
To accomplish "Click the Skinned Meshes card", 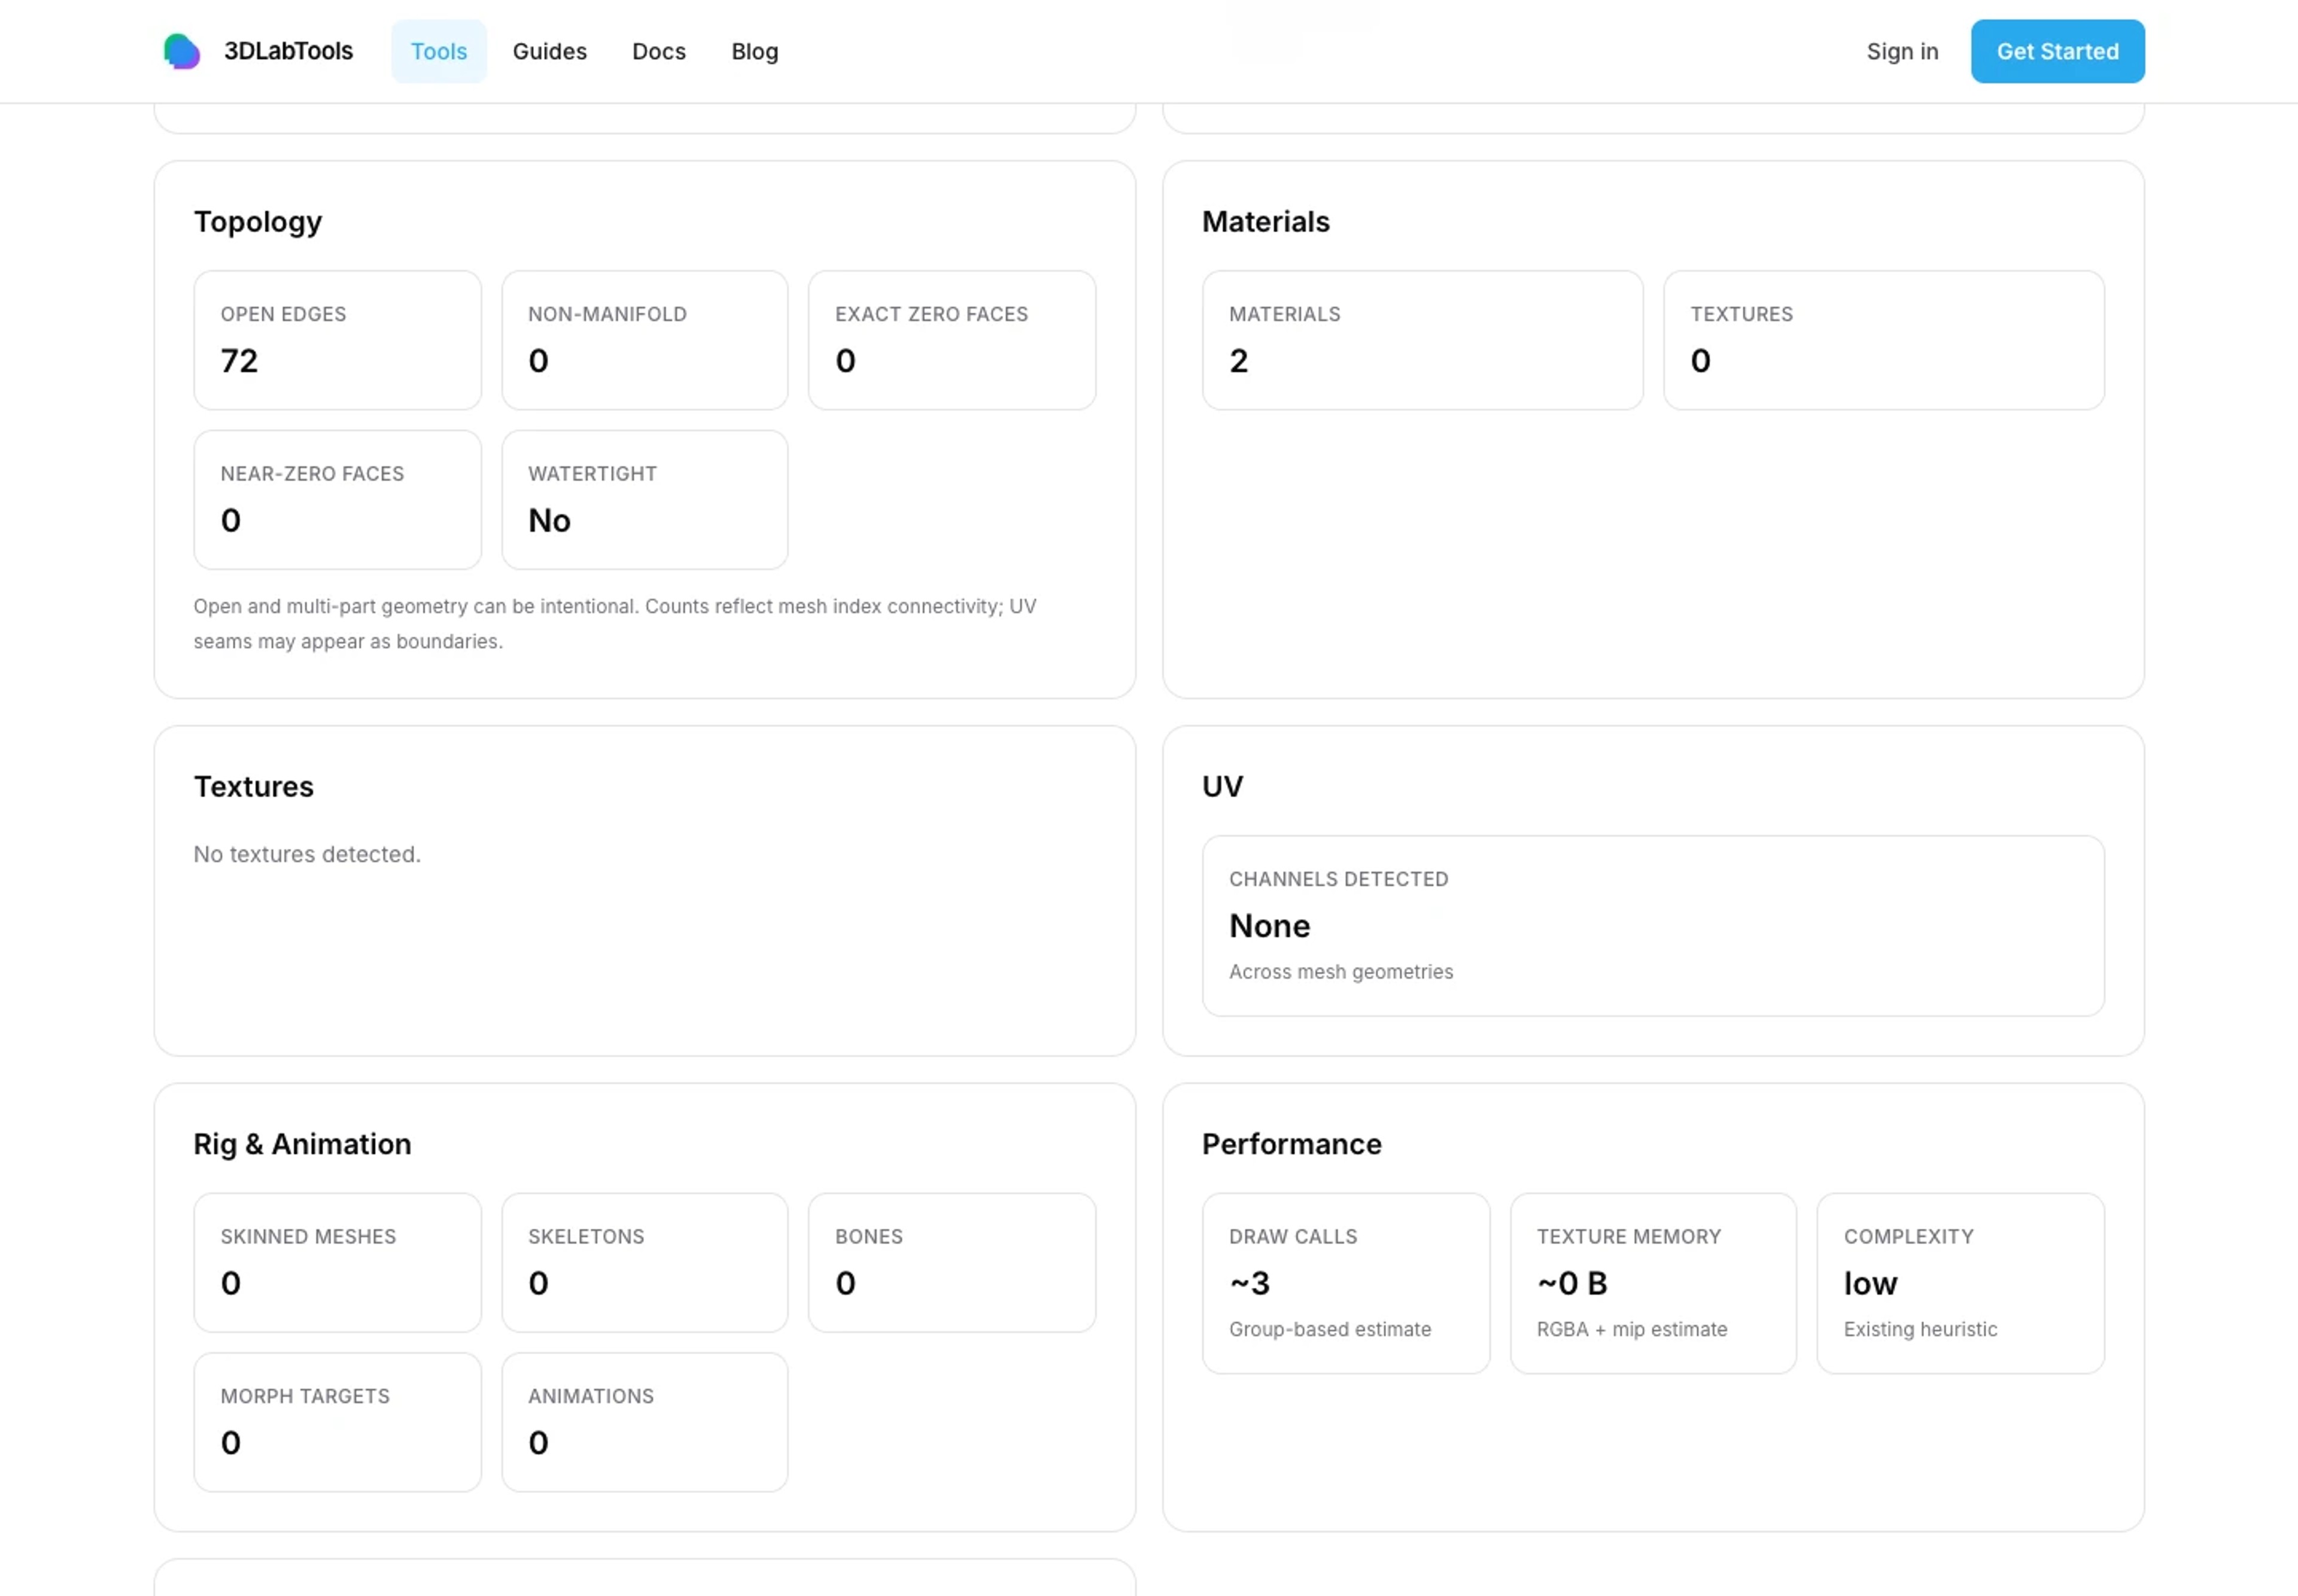I will pyautogui.click(x=337, y=1262).
